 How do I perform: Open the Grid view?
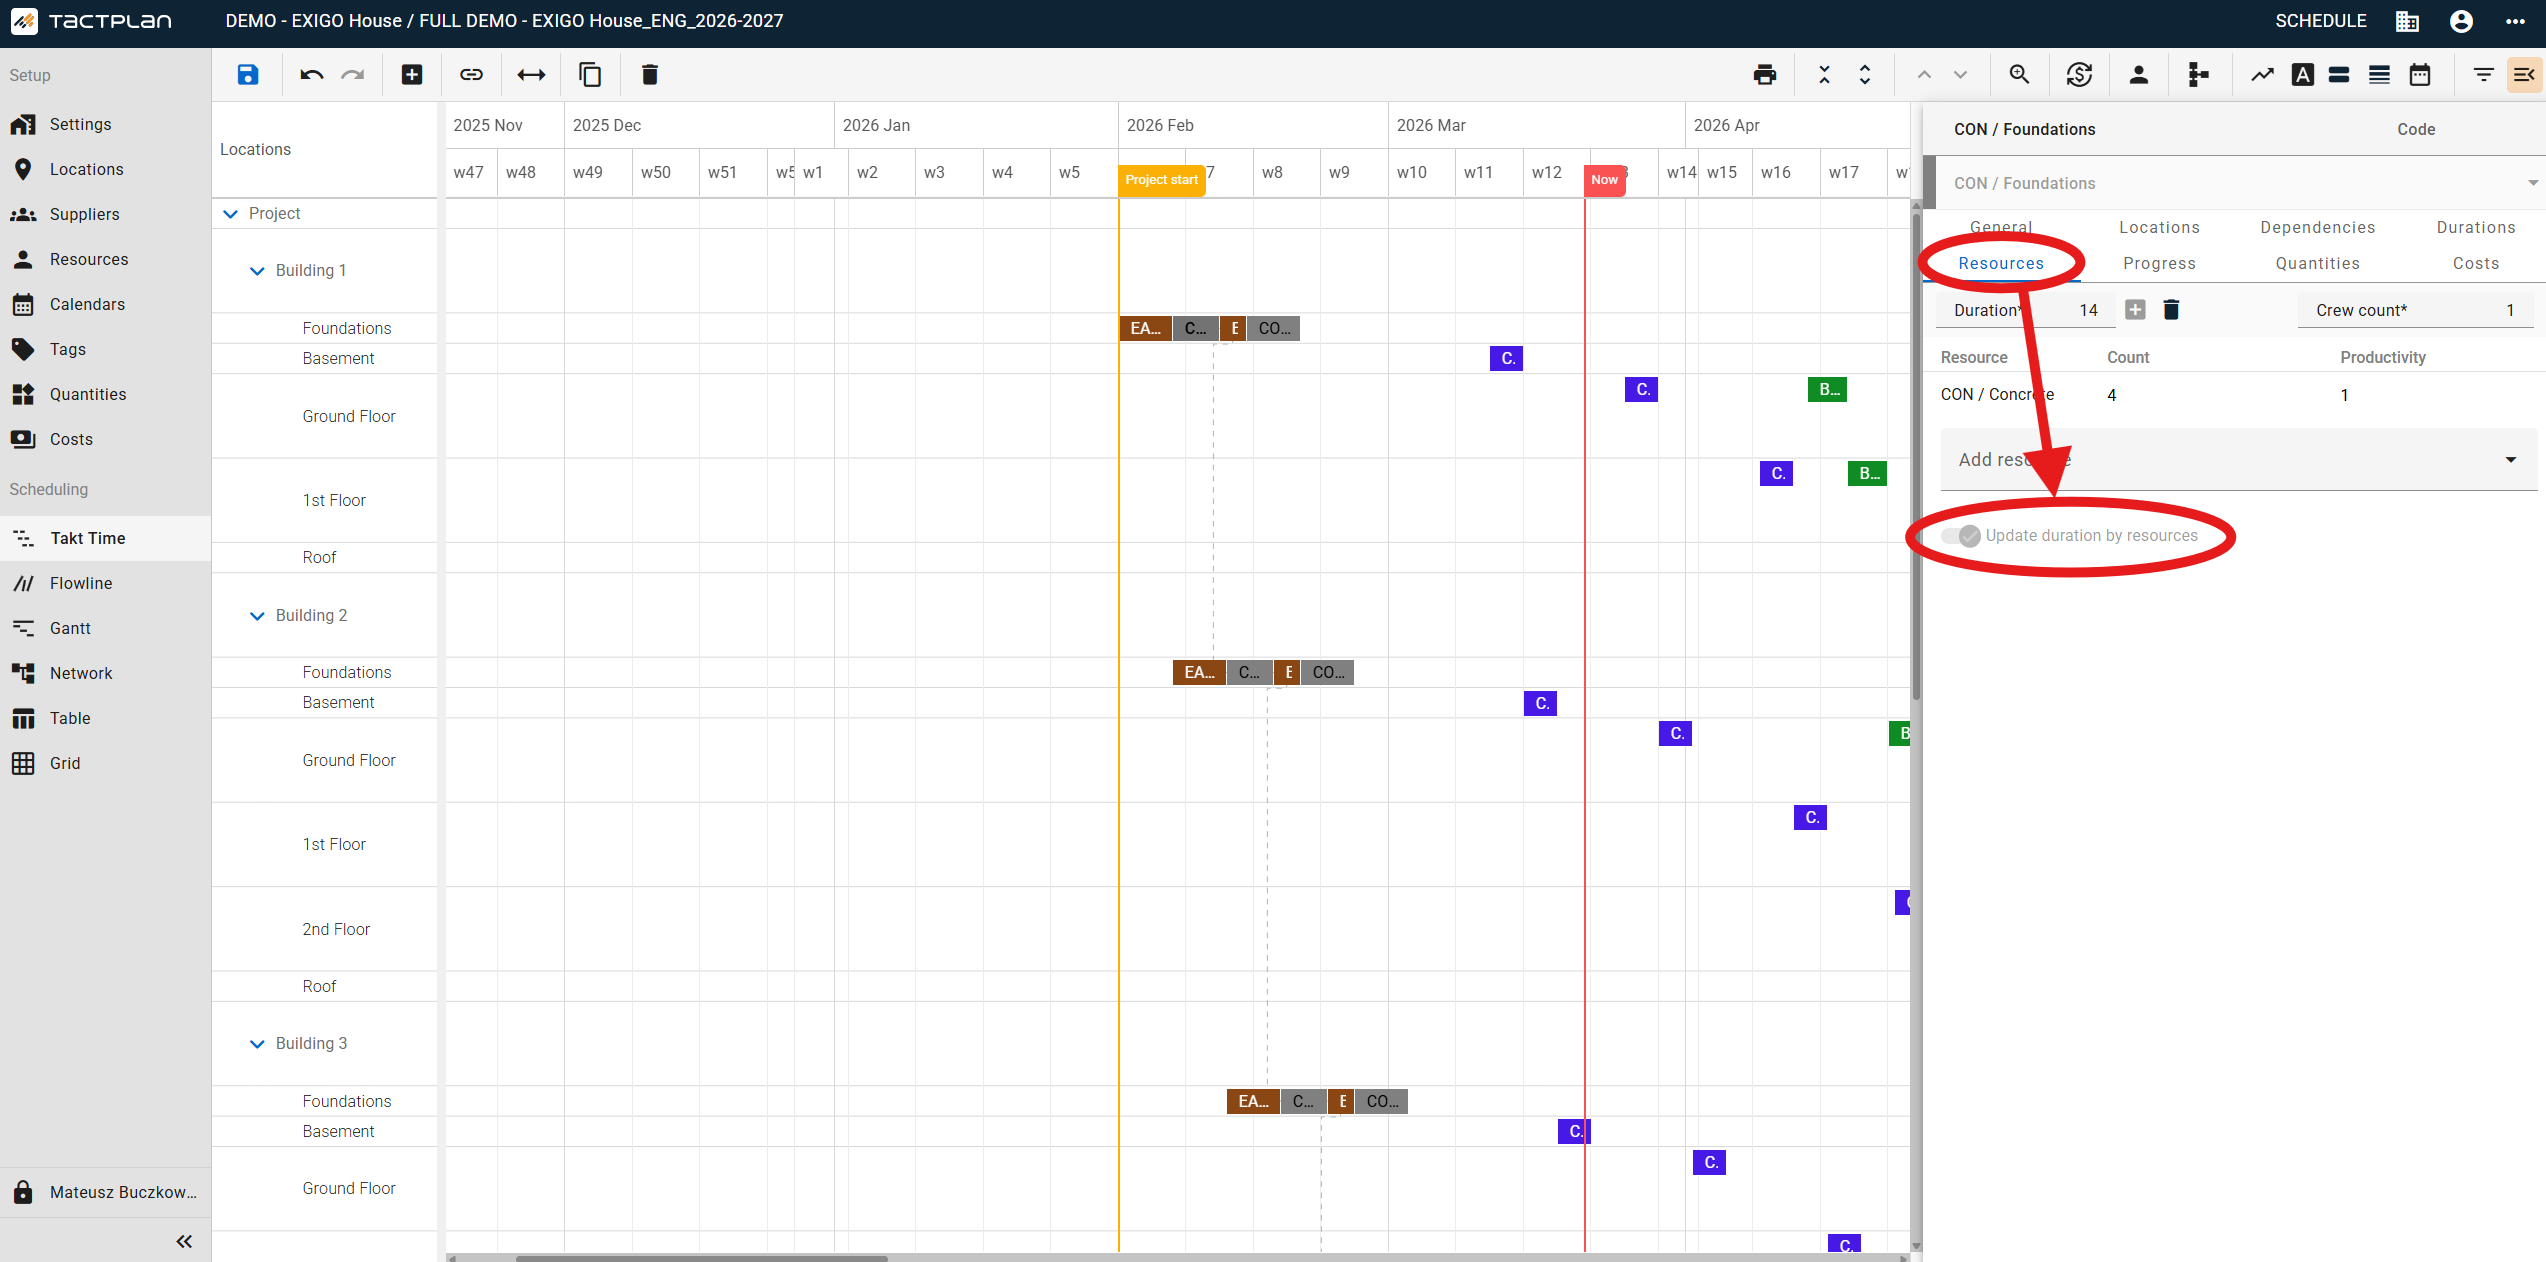click(105, 763)
